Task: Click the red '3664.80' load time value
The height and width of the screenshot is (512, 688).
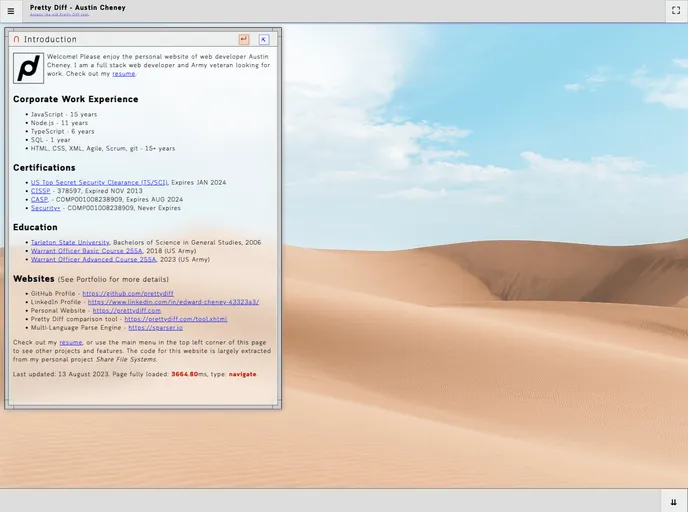Action: (x=184, y=374)
